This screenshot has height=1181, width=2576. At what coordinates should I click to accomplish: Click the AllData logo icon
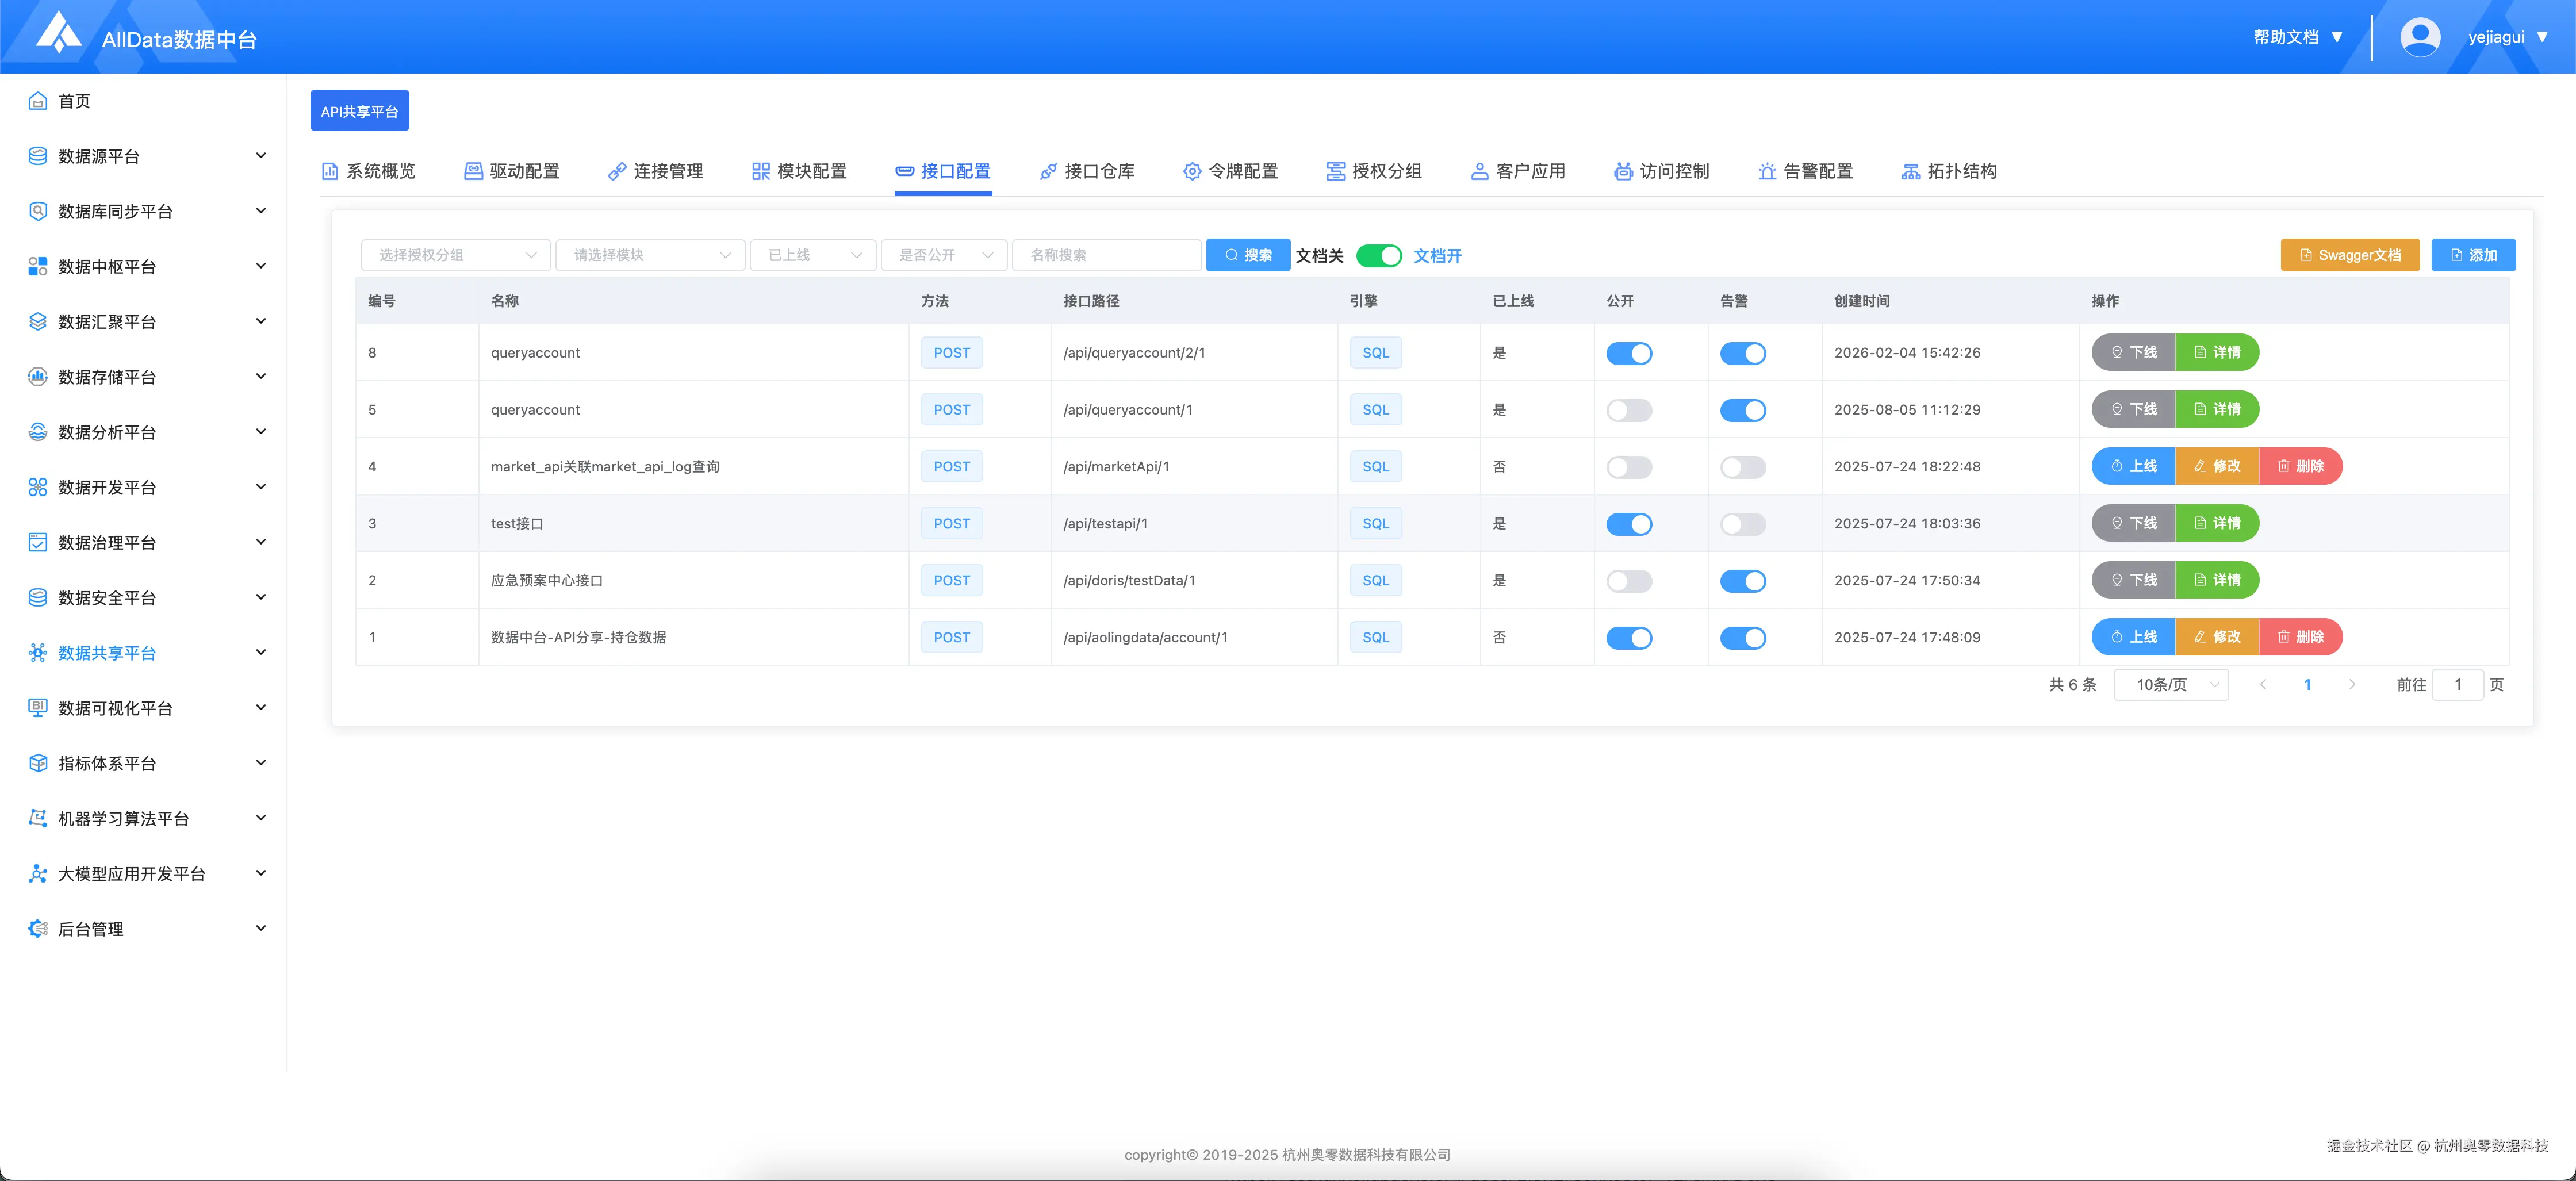click(x=58, y=33)
